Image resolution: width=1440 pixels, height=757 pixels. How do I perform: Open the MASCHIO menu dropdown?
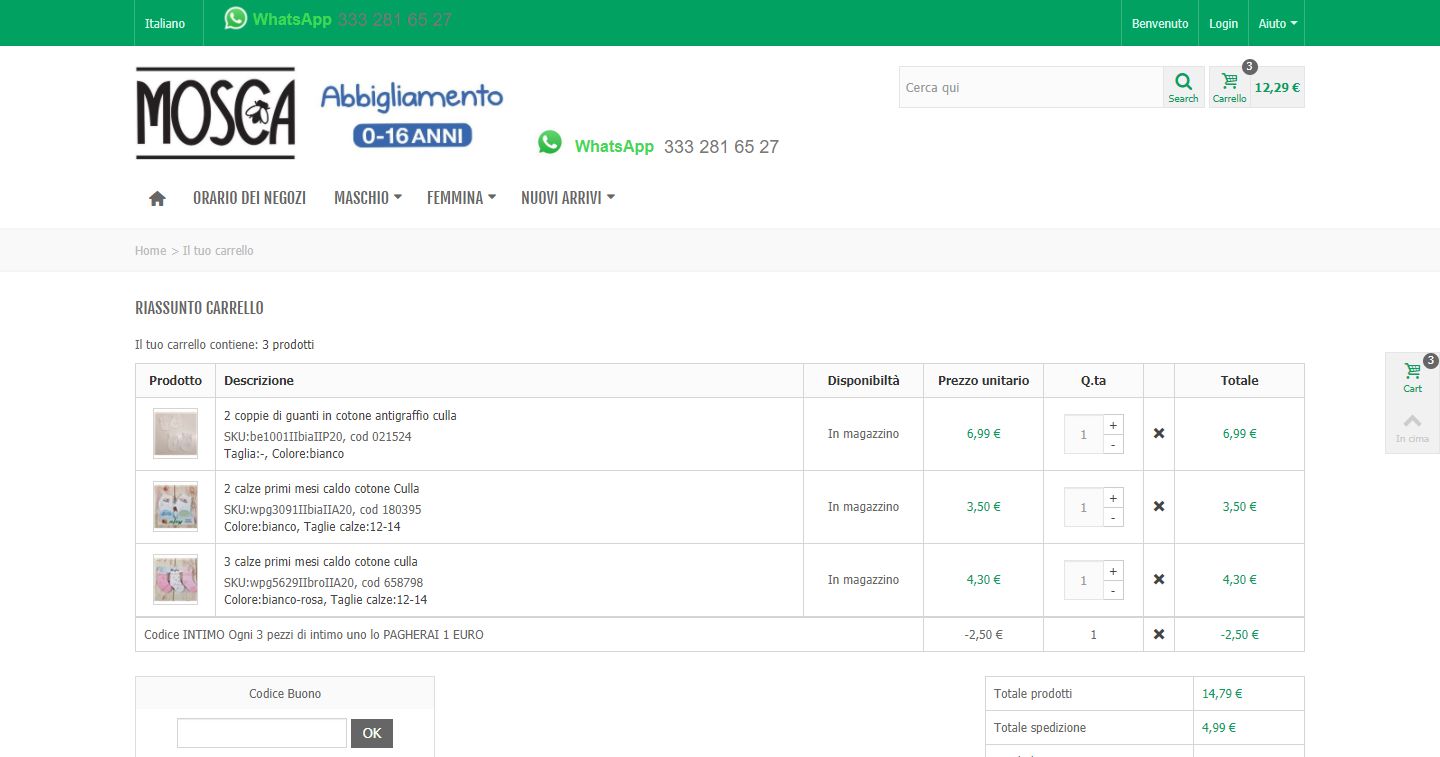367,198
